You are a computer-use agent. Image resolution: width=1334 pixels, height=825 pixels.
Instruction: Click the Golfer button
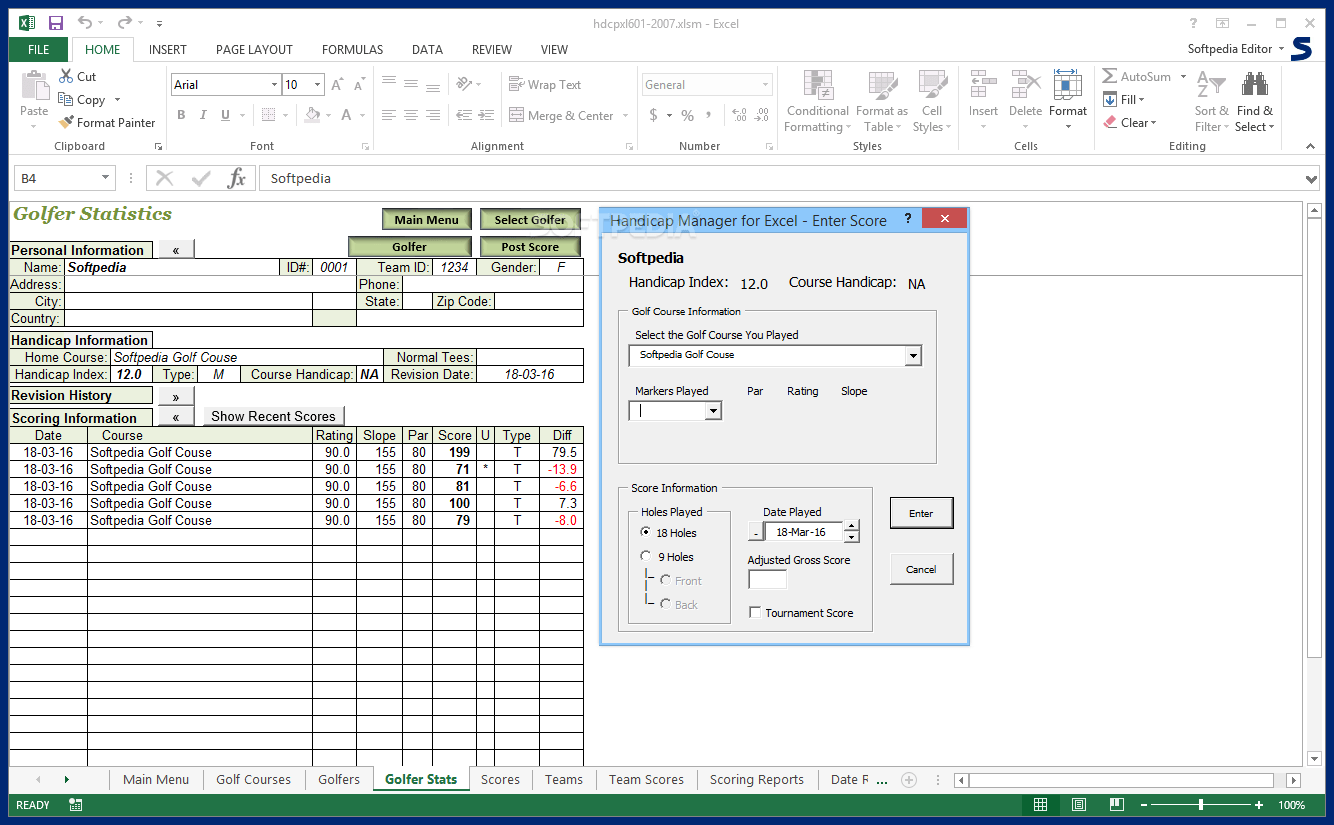(409, 247)
